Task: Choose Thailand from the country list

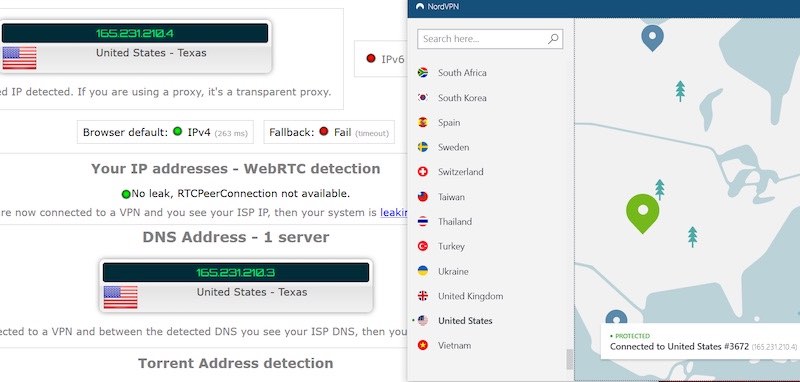Action: tap(455, 221)
